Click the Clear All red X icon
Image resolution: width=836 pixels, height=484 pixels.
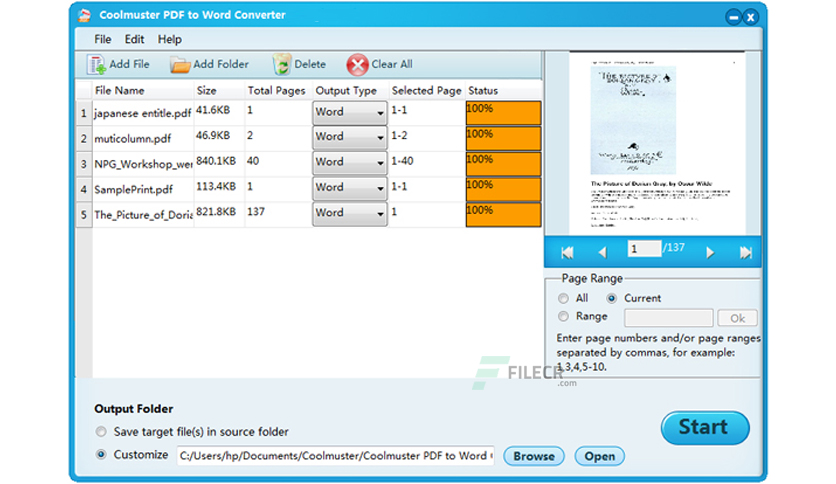[357, 65]
